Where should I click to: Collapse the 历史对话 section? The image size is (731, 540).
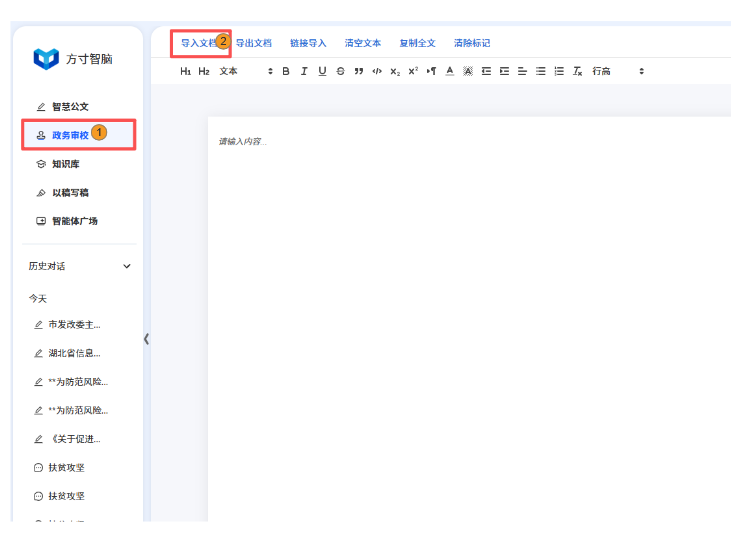pos(126,267)
